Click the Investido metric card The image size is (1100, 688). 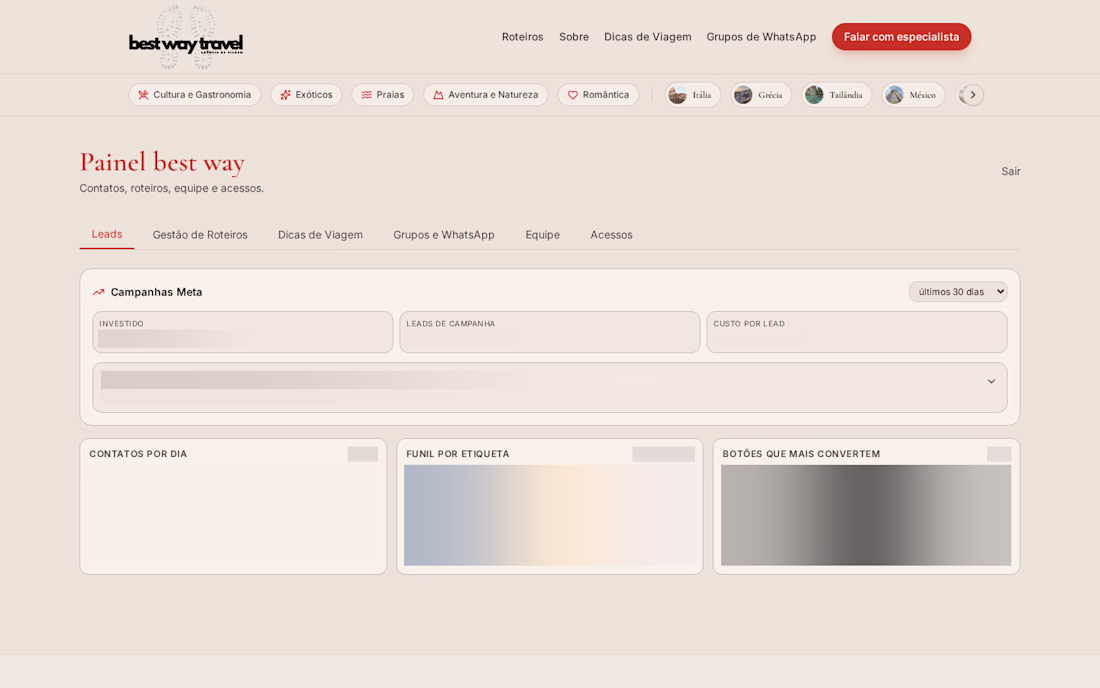click(243, 332)
